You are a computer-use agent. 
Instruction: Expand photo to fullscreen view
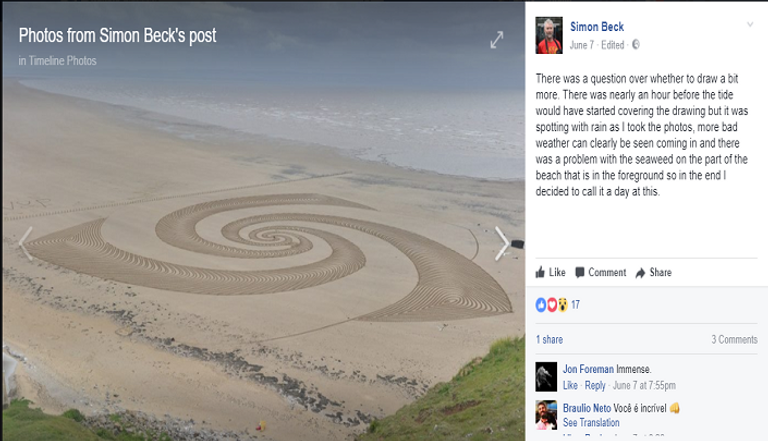pyautogui.click(x=497, y=40)
